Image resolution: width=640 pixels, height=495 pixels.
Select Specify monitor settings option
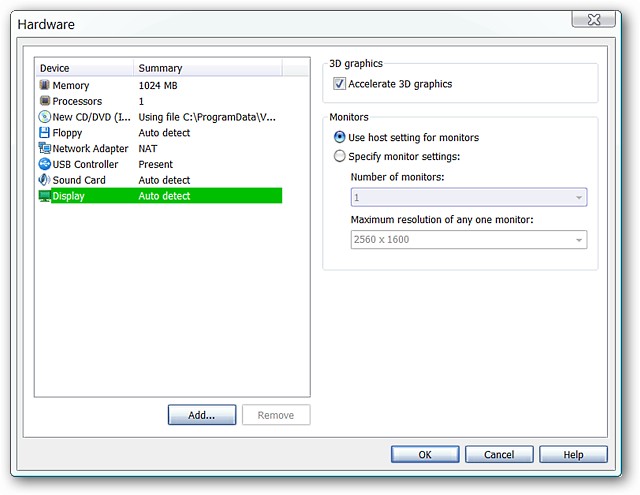tap(339, 156)
